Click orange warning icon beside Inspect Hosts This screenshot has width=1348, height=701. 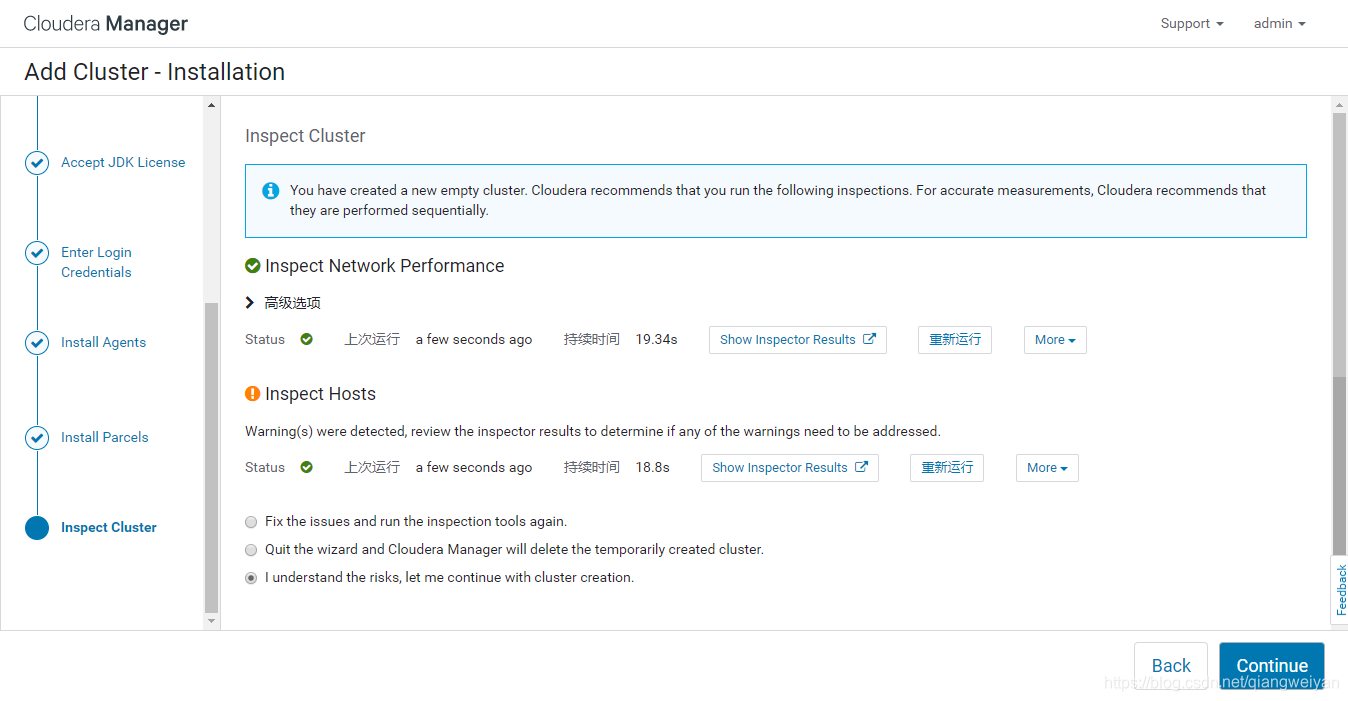[253, 394]
